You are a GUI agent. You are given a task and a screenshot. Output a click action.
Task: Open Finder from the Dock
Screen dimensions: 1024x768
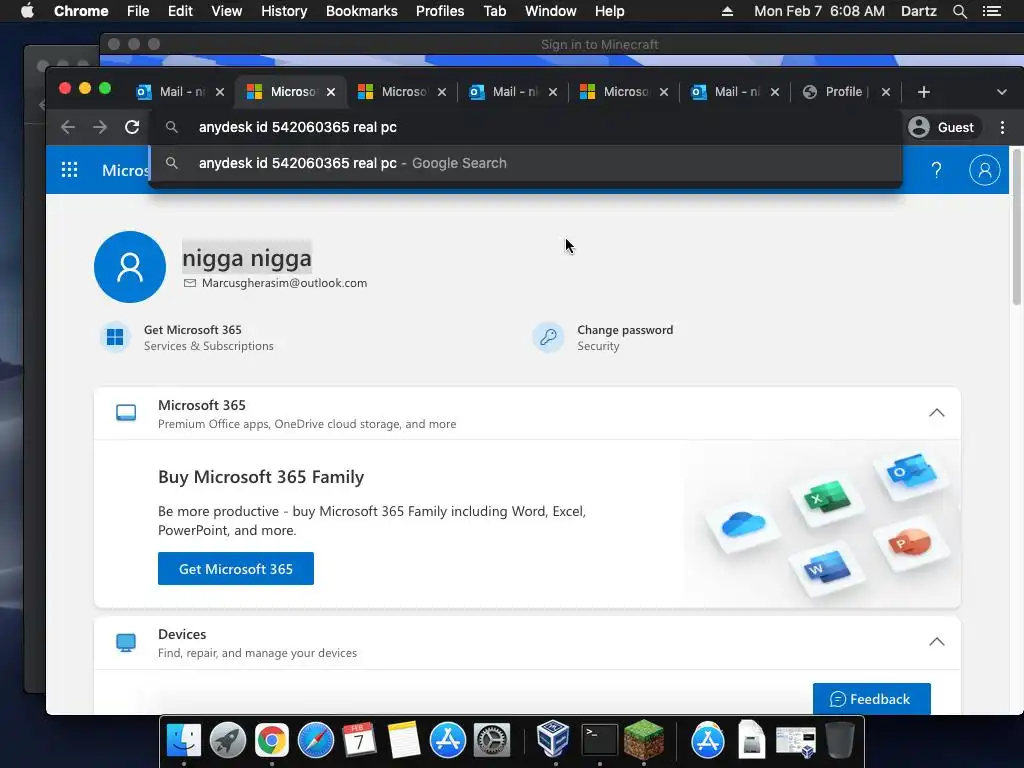pyautogui.click(x=184, y=740)
